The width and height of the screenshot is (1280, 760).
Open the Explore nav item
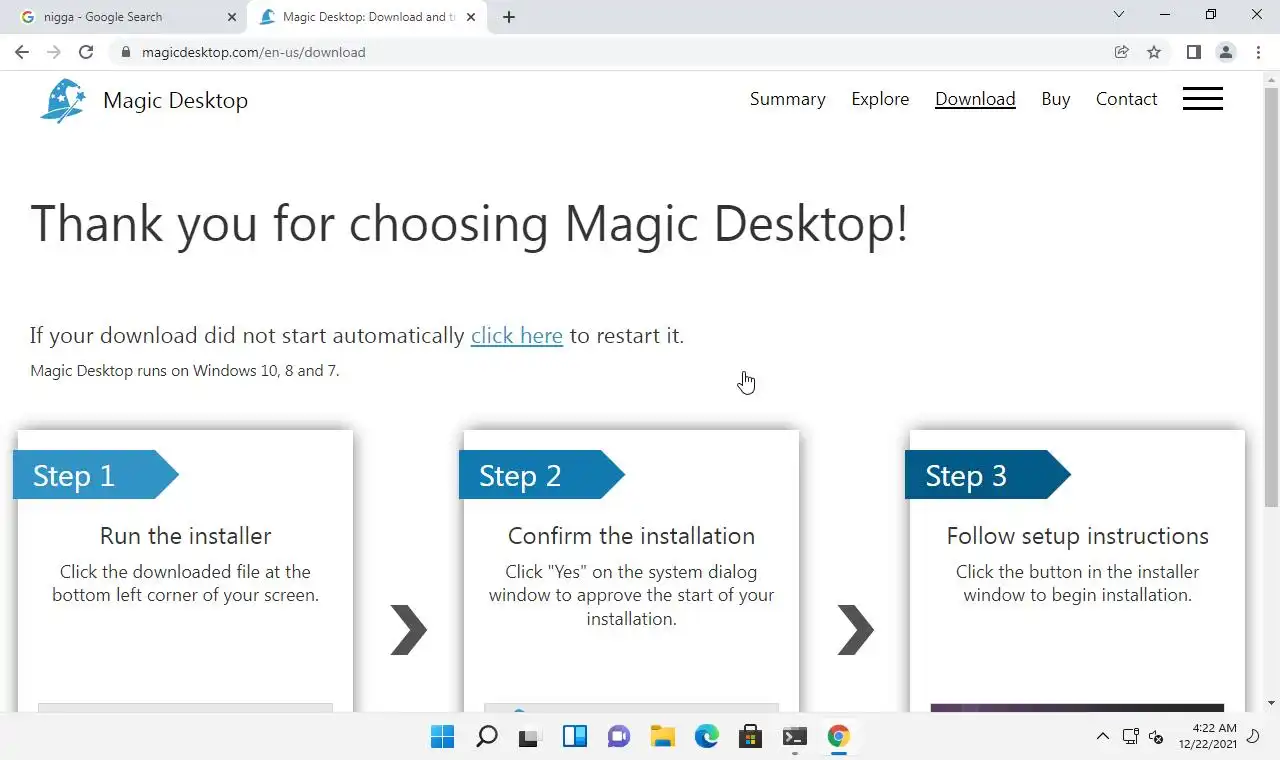point(880,99)
